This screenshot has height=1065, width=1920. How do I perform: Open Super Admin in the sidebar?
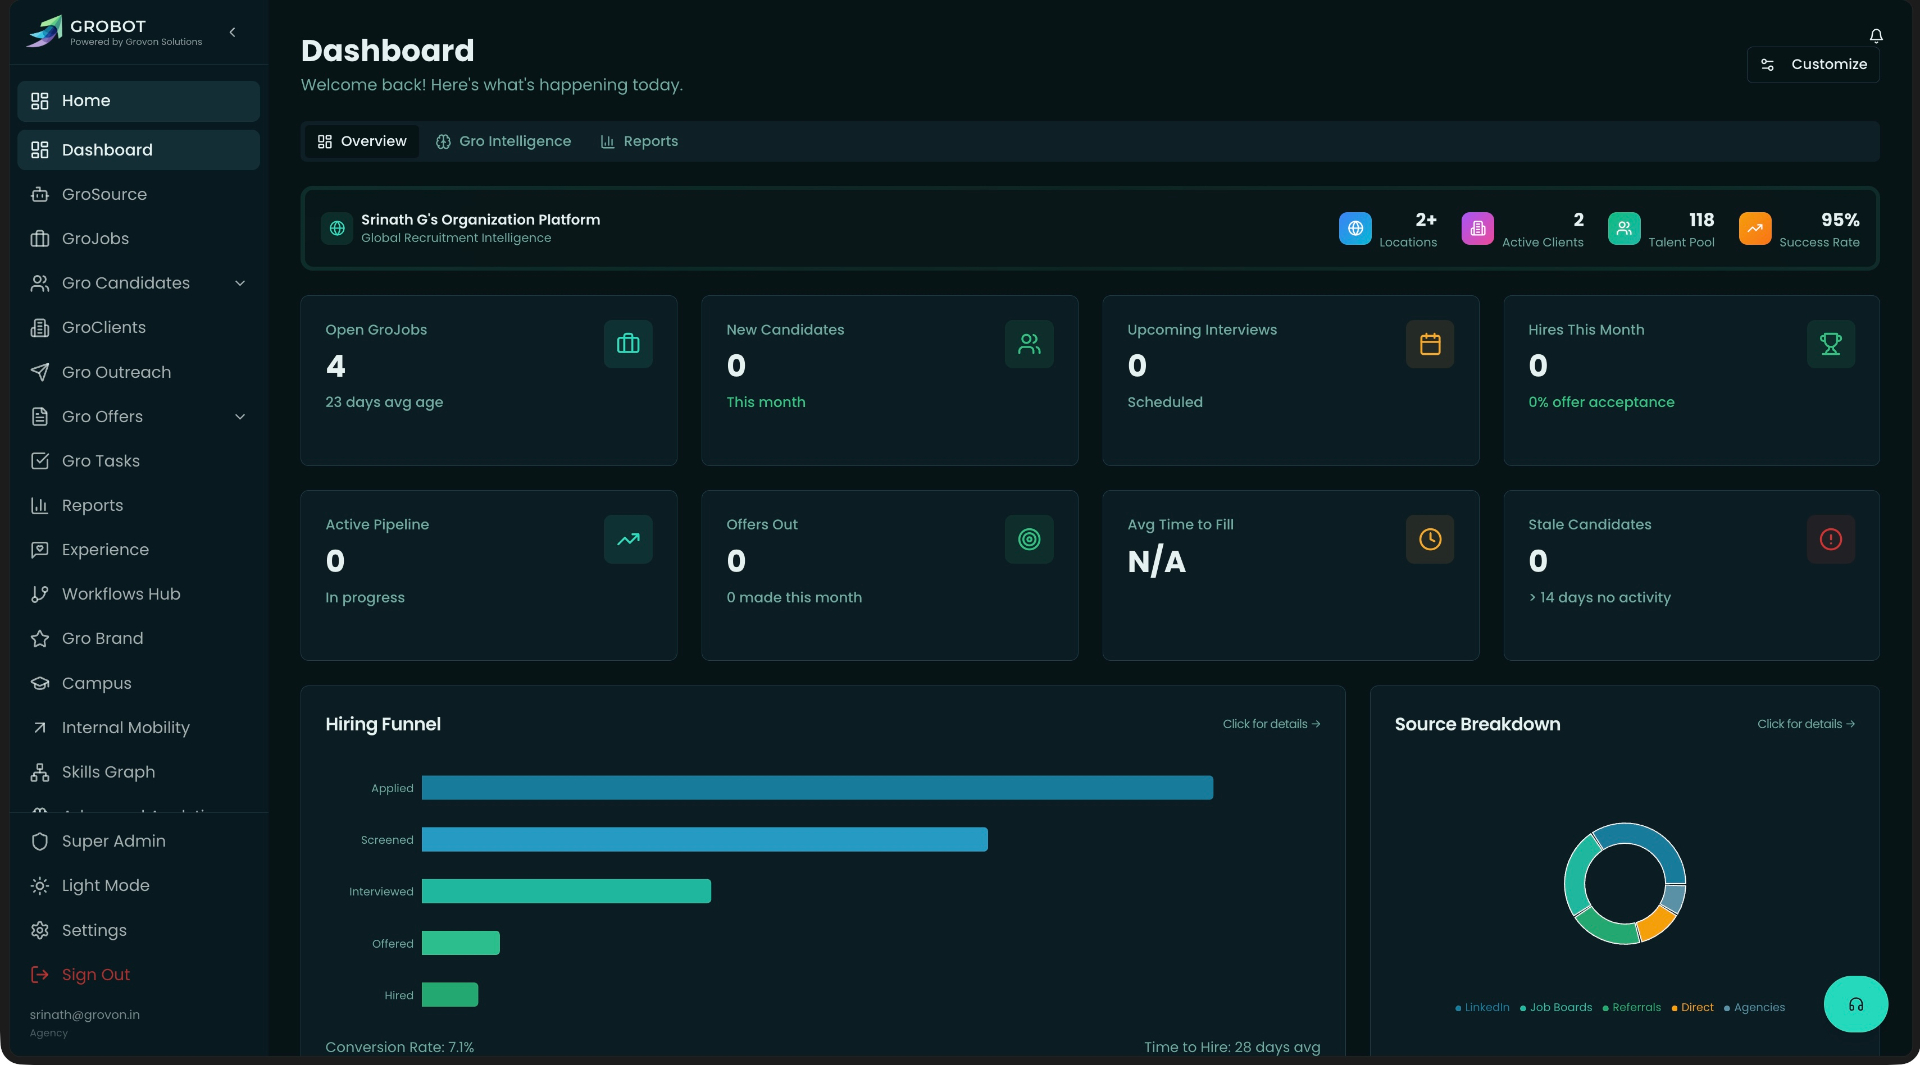pyautogui.click(x=138, y=841)
